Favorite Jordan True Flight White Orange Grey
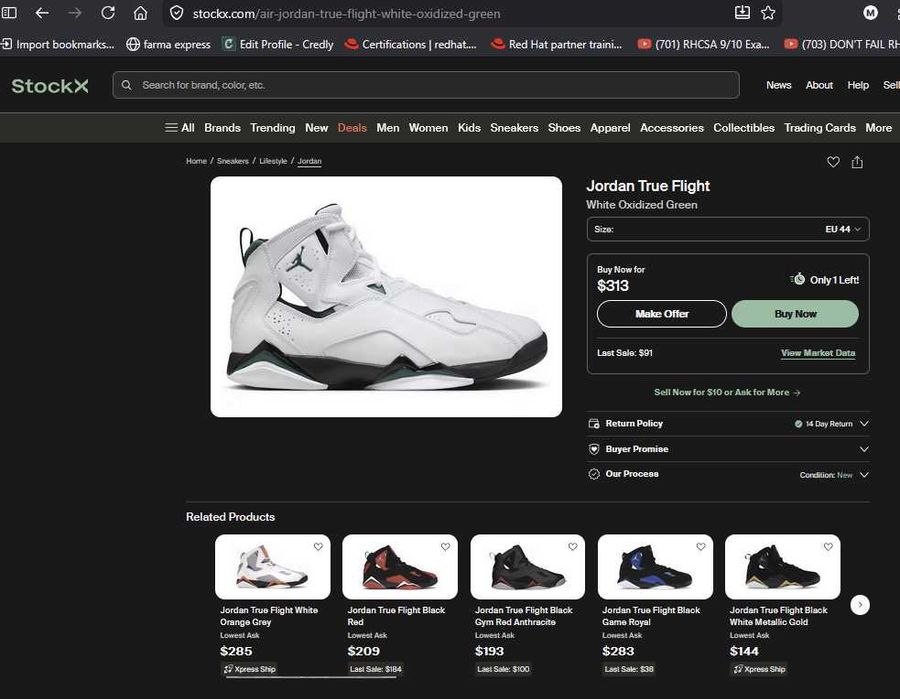 (x=318, y=546)
